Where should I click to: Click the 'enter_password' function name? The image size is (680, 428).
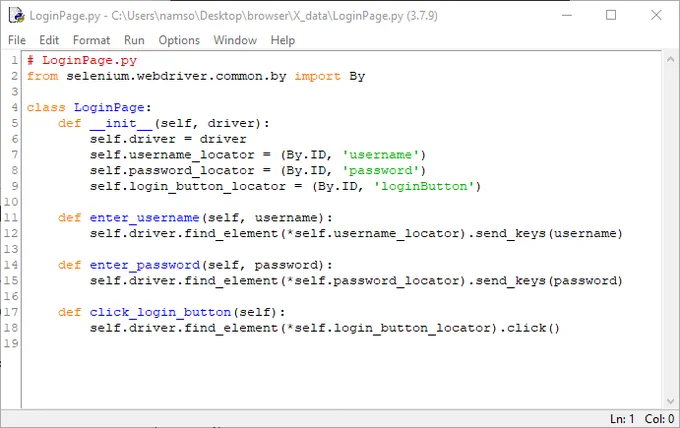click(144, 265)
